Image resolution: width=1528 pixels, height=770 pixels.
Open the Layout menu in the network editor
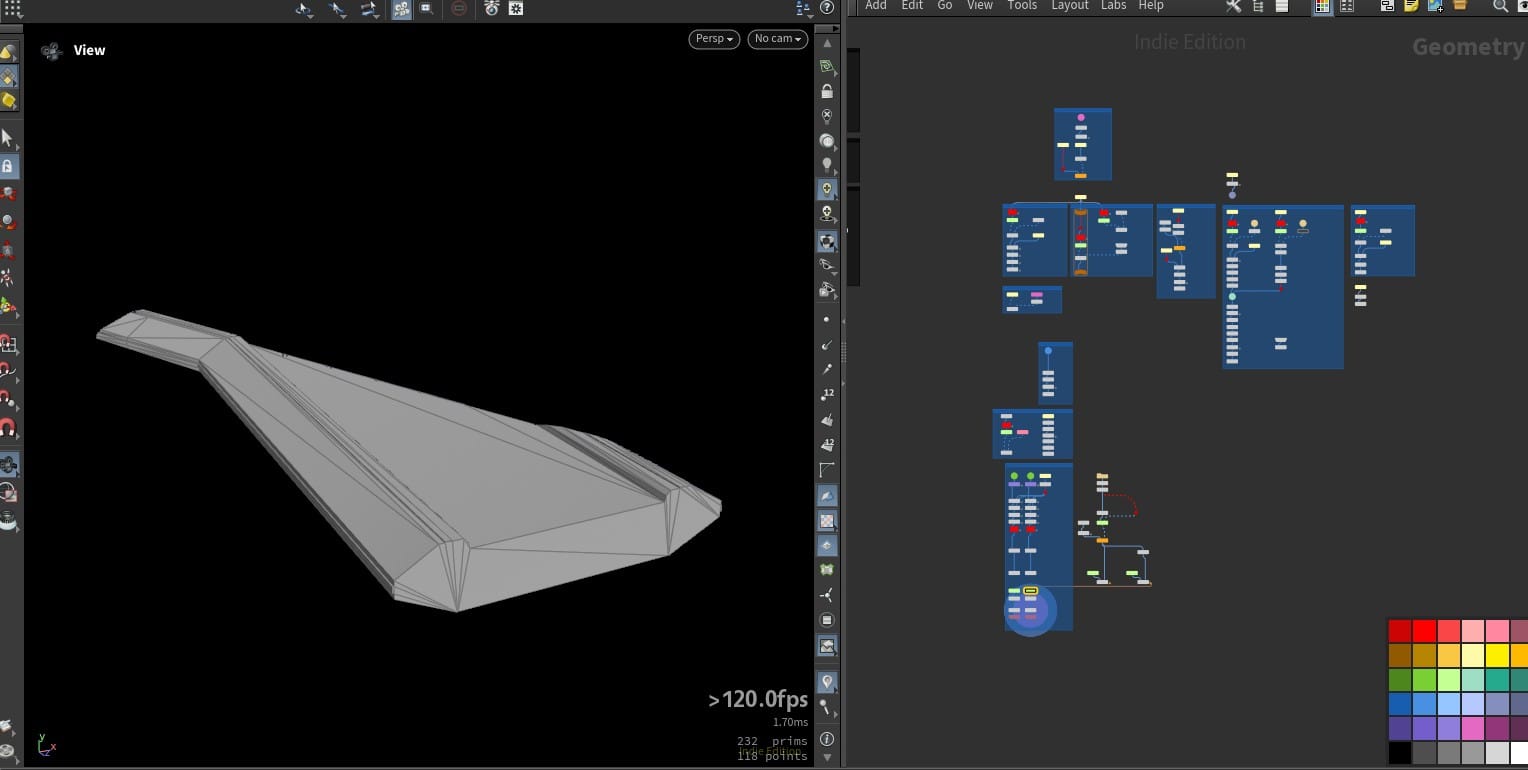(1069, 5)
